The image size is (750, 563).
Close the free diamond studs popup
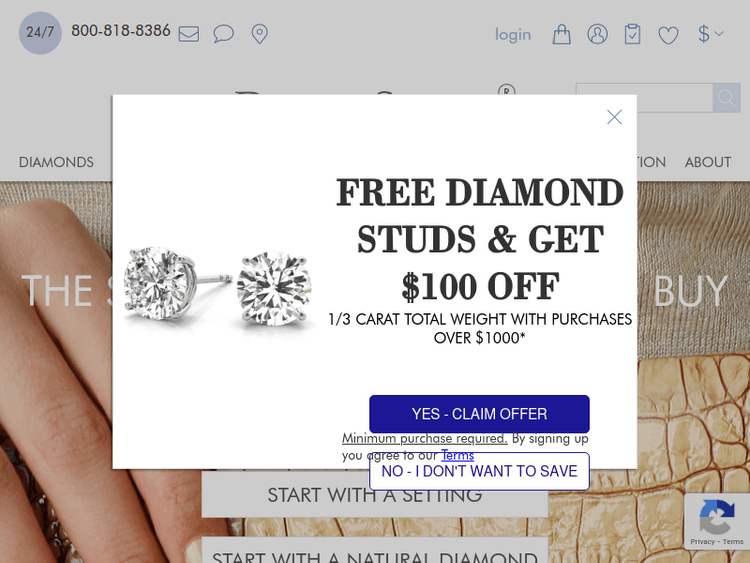[x=614, y=117]
